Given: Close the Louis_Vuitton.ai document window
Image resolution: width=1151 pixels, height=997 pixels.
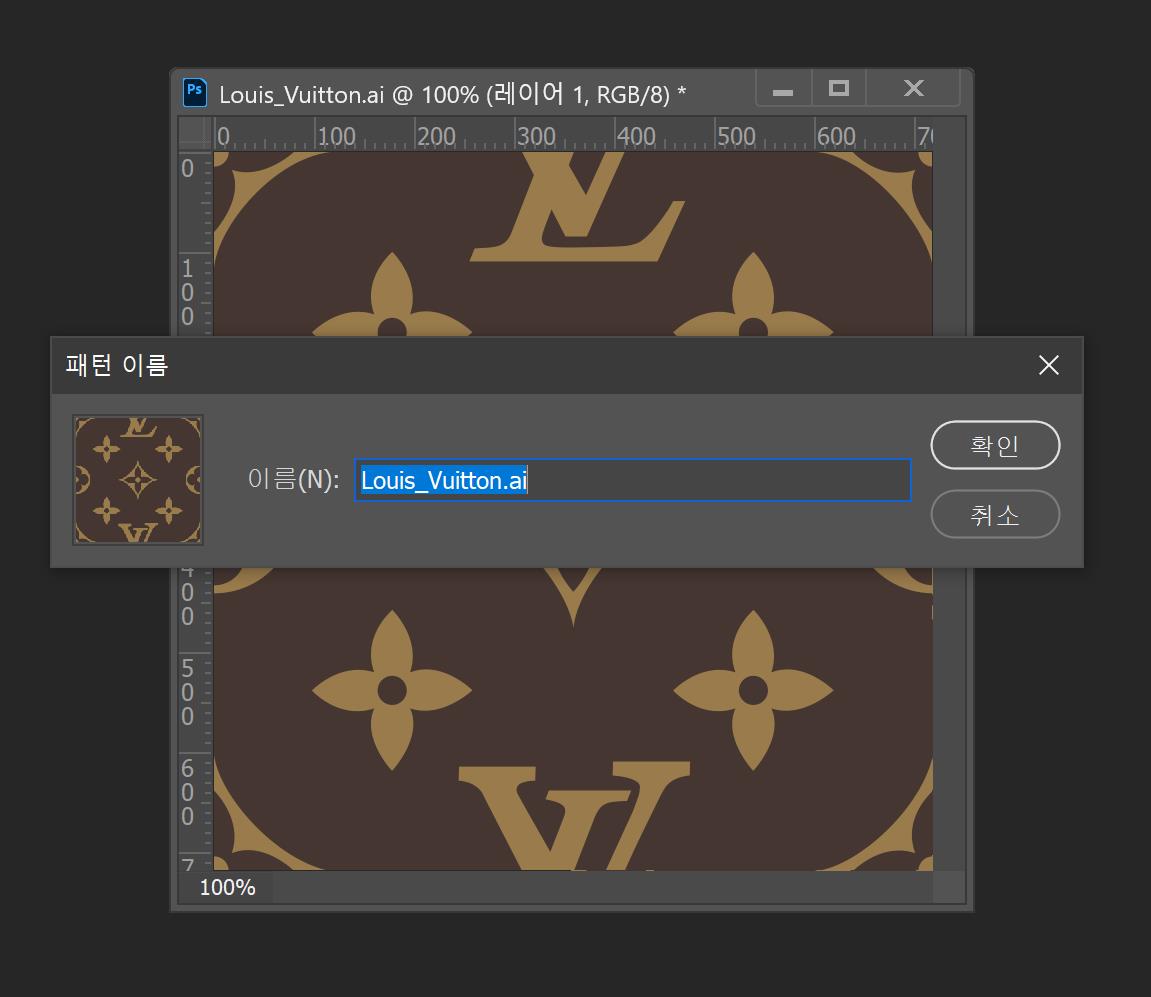Looking at the screenshot, I should point(913,89).
